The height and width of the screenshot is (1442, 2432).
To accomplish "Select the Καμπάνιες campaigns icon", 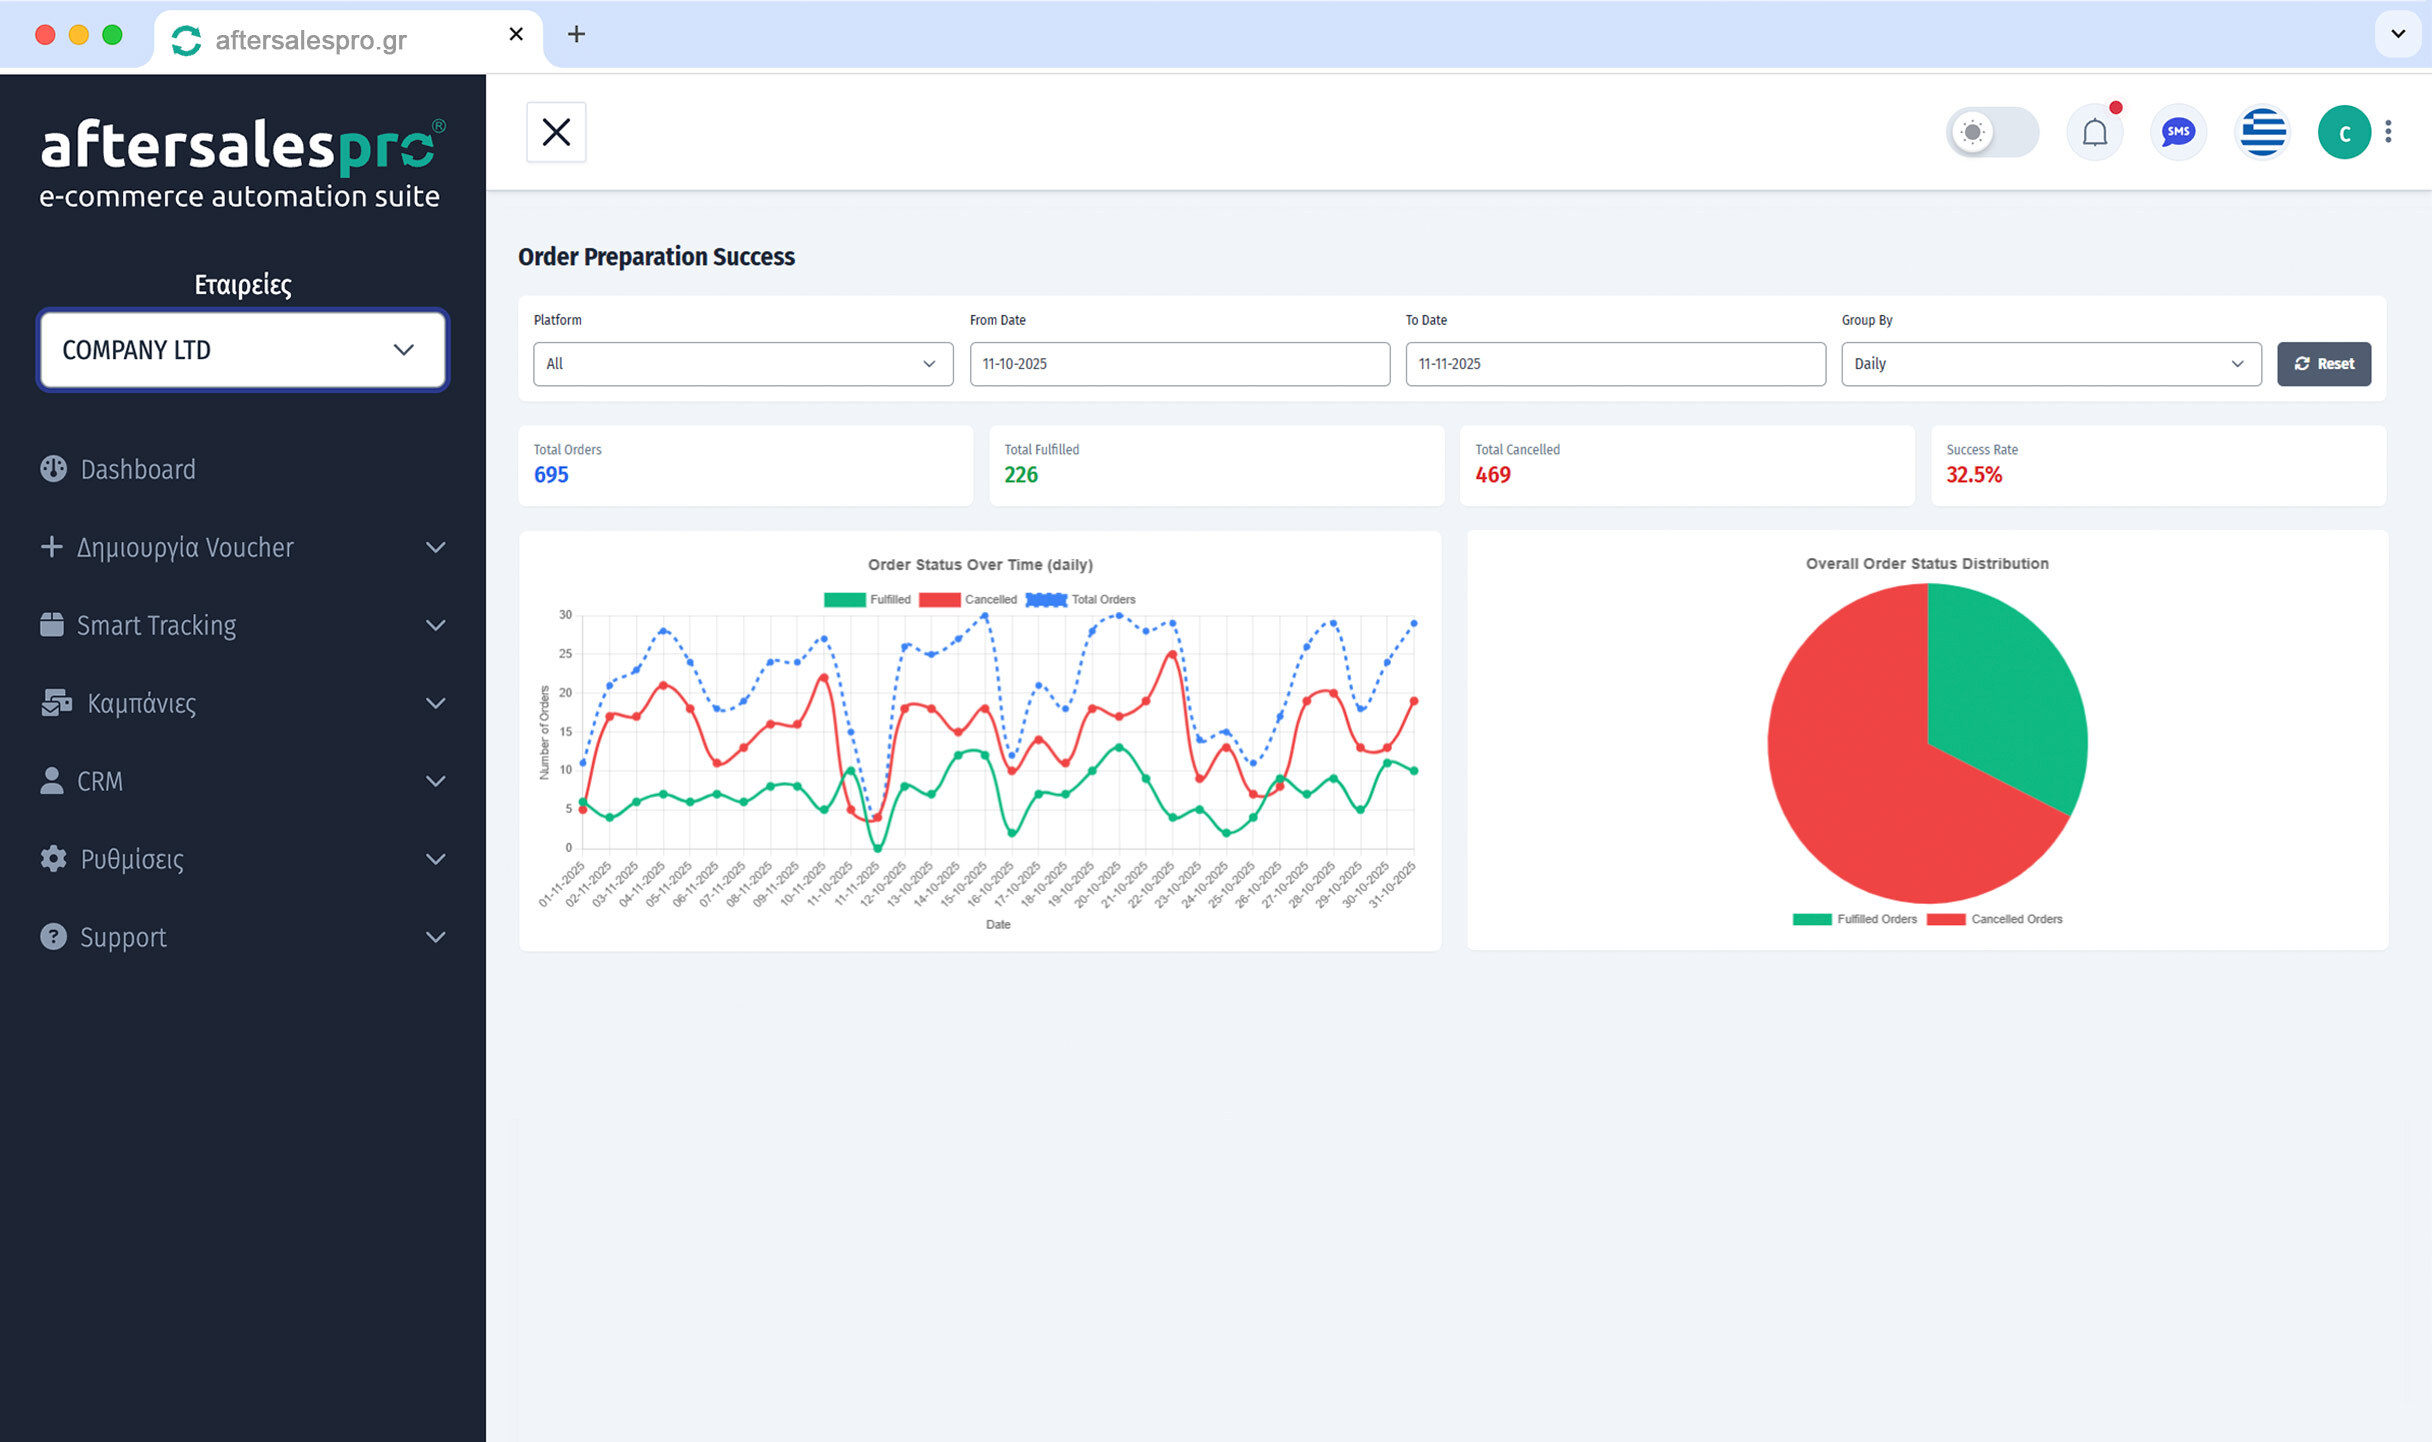I will 55,703.
